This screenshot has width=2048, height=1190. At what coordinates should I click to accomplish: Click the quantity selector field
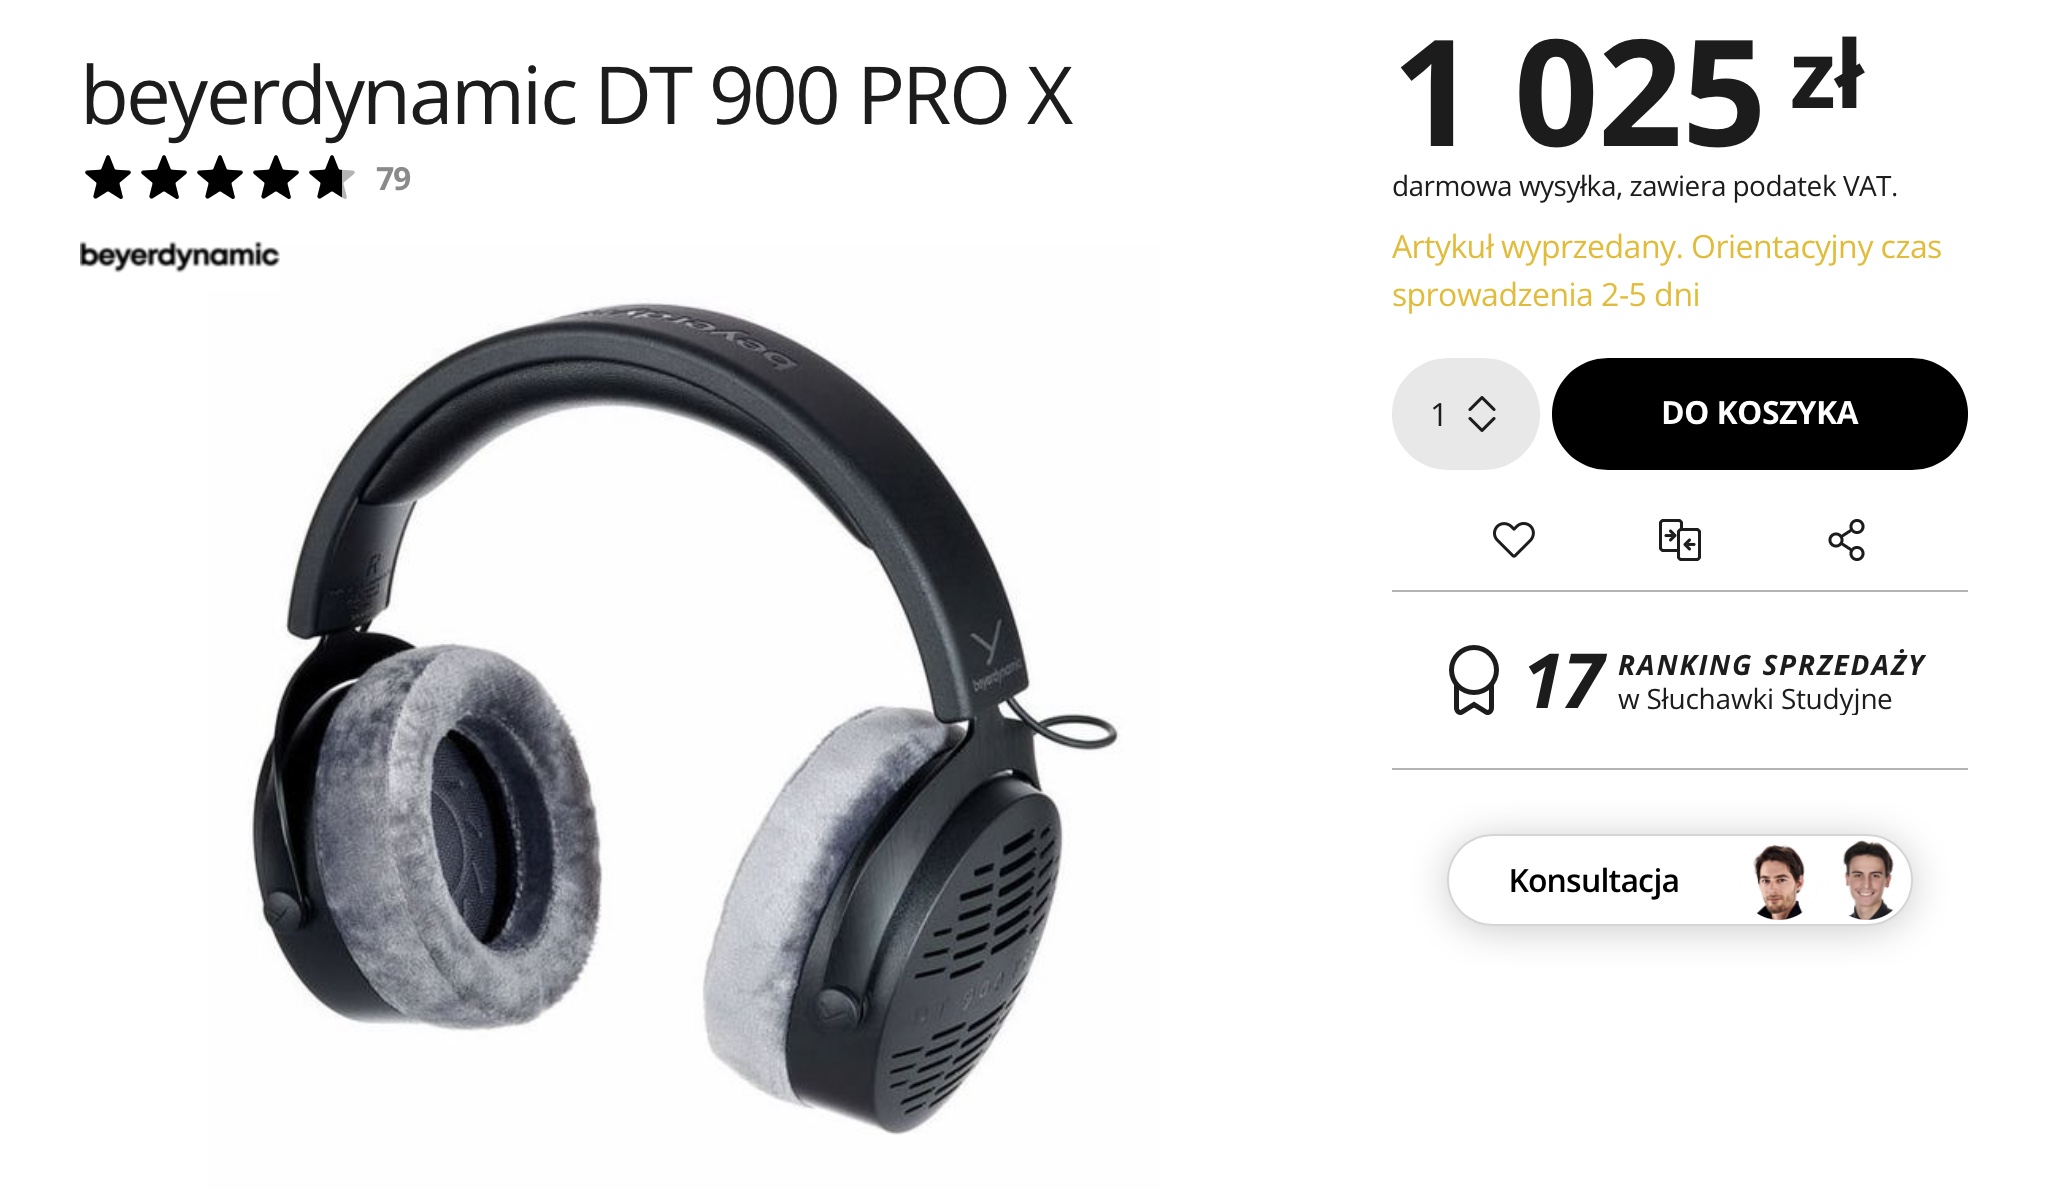tap(1465, 414)
